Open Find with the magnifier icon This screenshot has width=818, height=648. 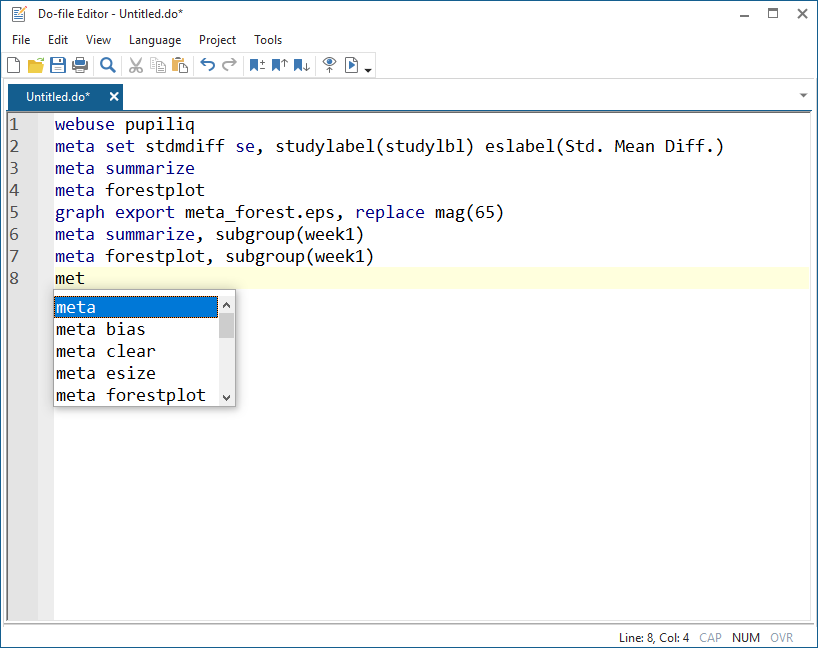pos(108,65)
